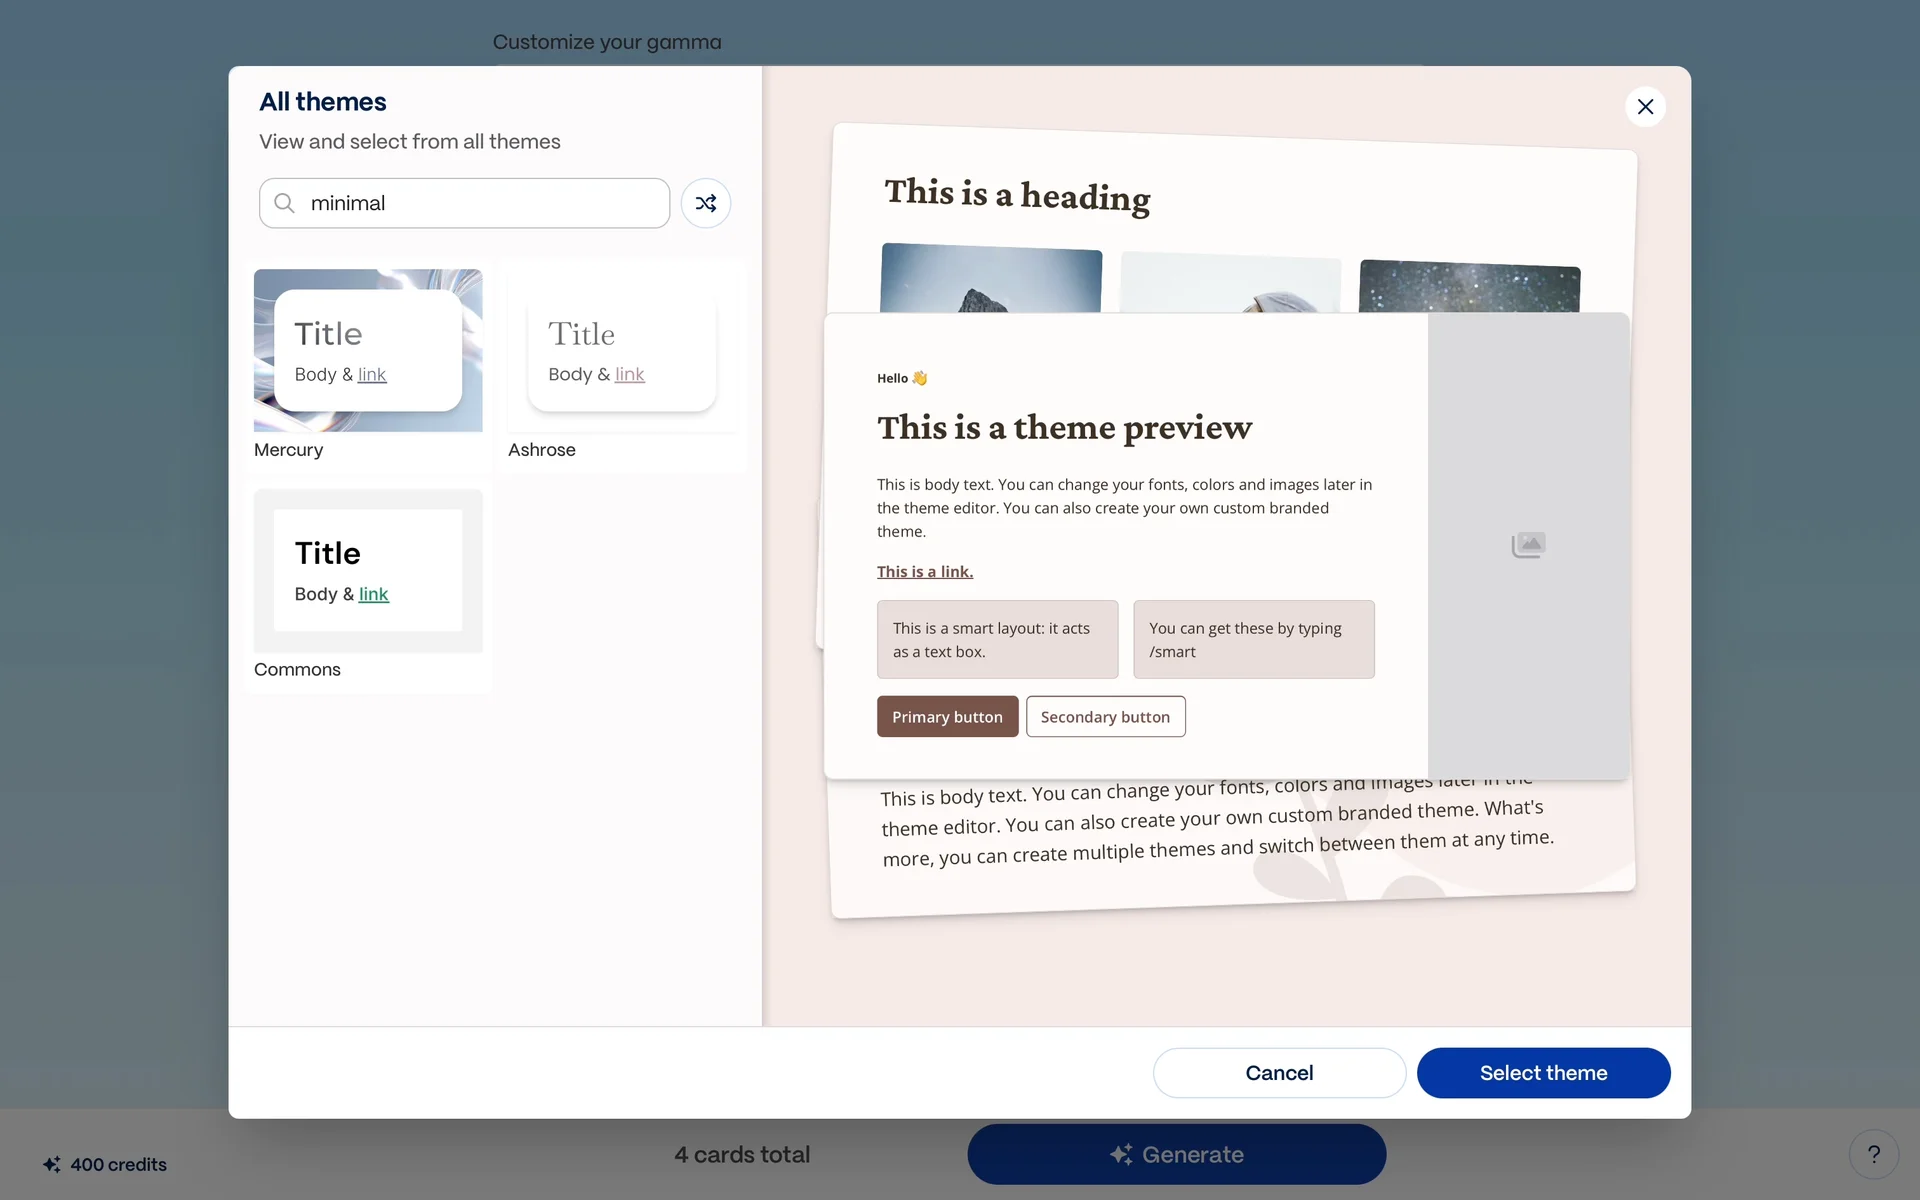Open the 'This is a link.' link
The height and width of the screenshot is (1200, 1920).
(924, 572)
